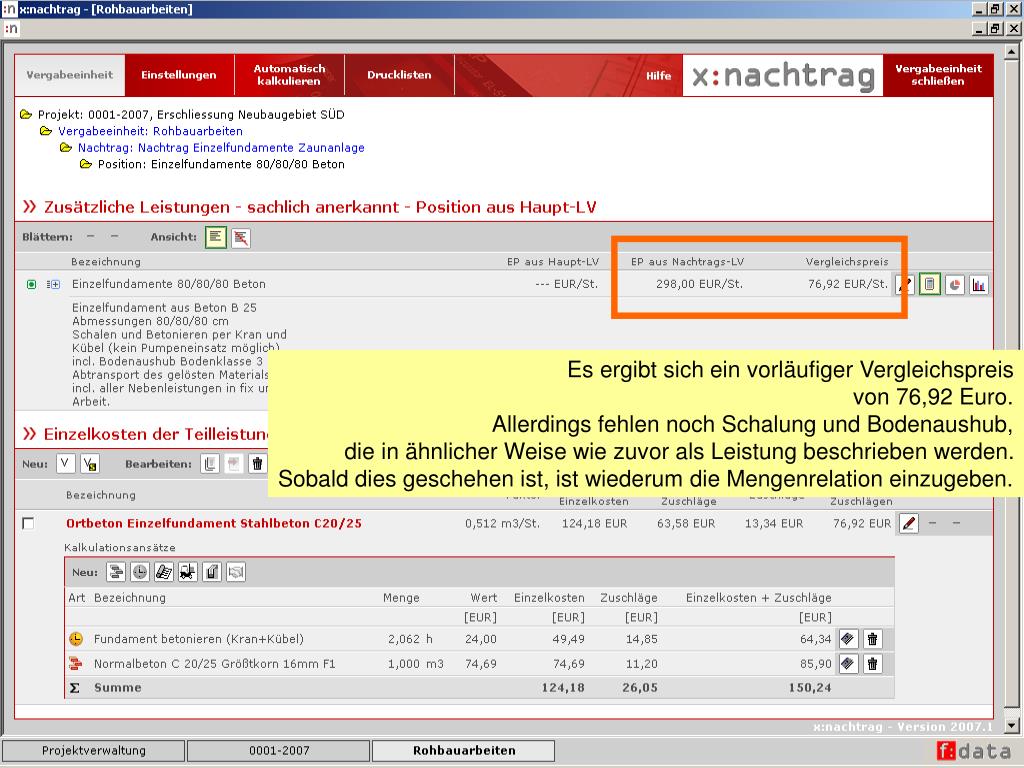Edit the Normalbeton C 20/25 row
1024x768 pixels.
tap(848, 664)
